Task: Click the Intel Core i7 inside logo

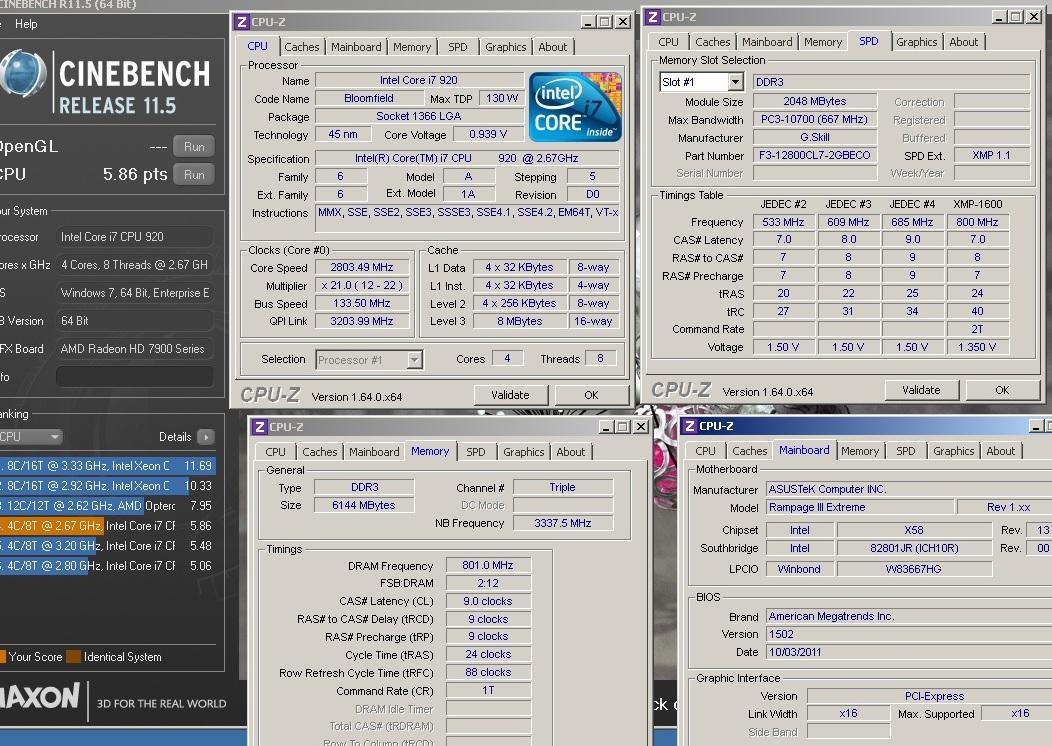Action: (x=575, y=107)
